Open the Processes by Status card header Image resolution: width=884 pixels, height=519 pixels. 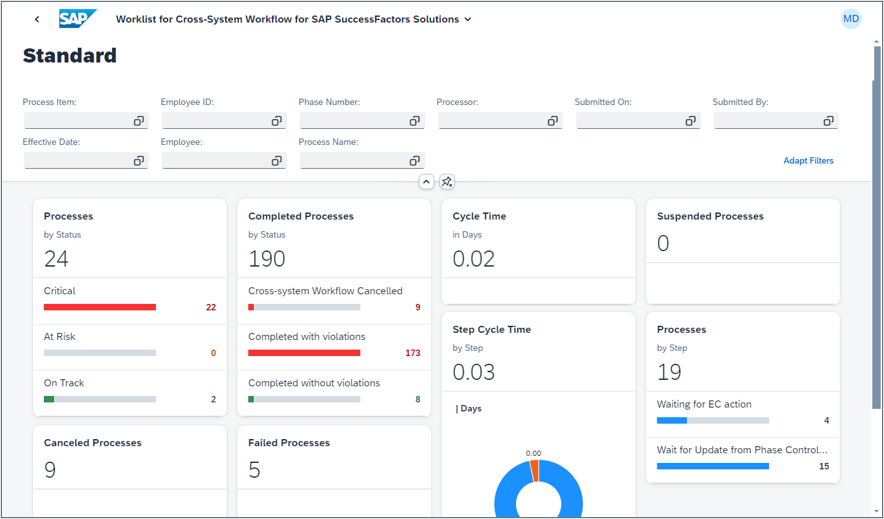[130, 238]
